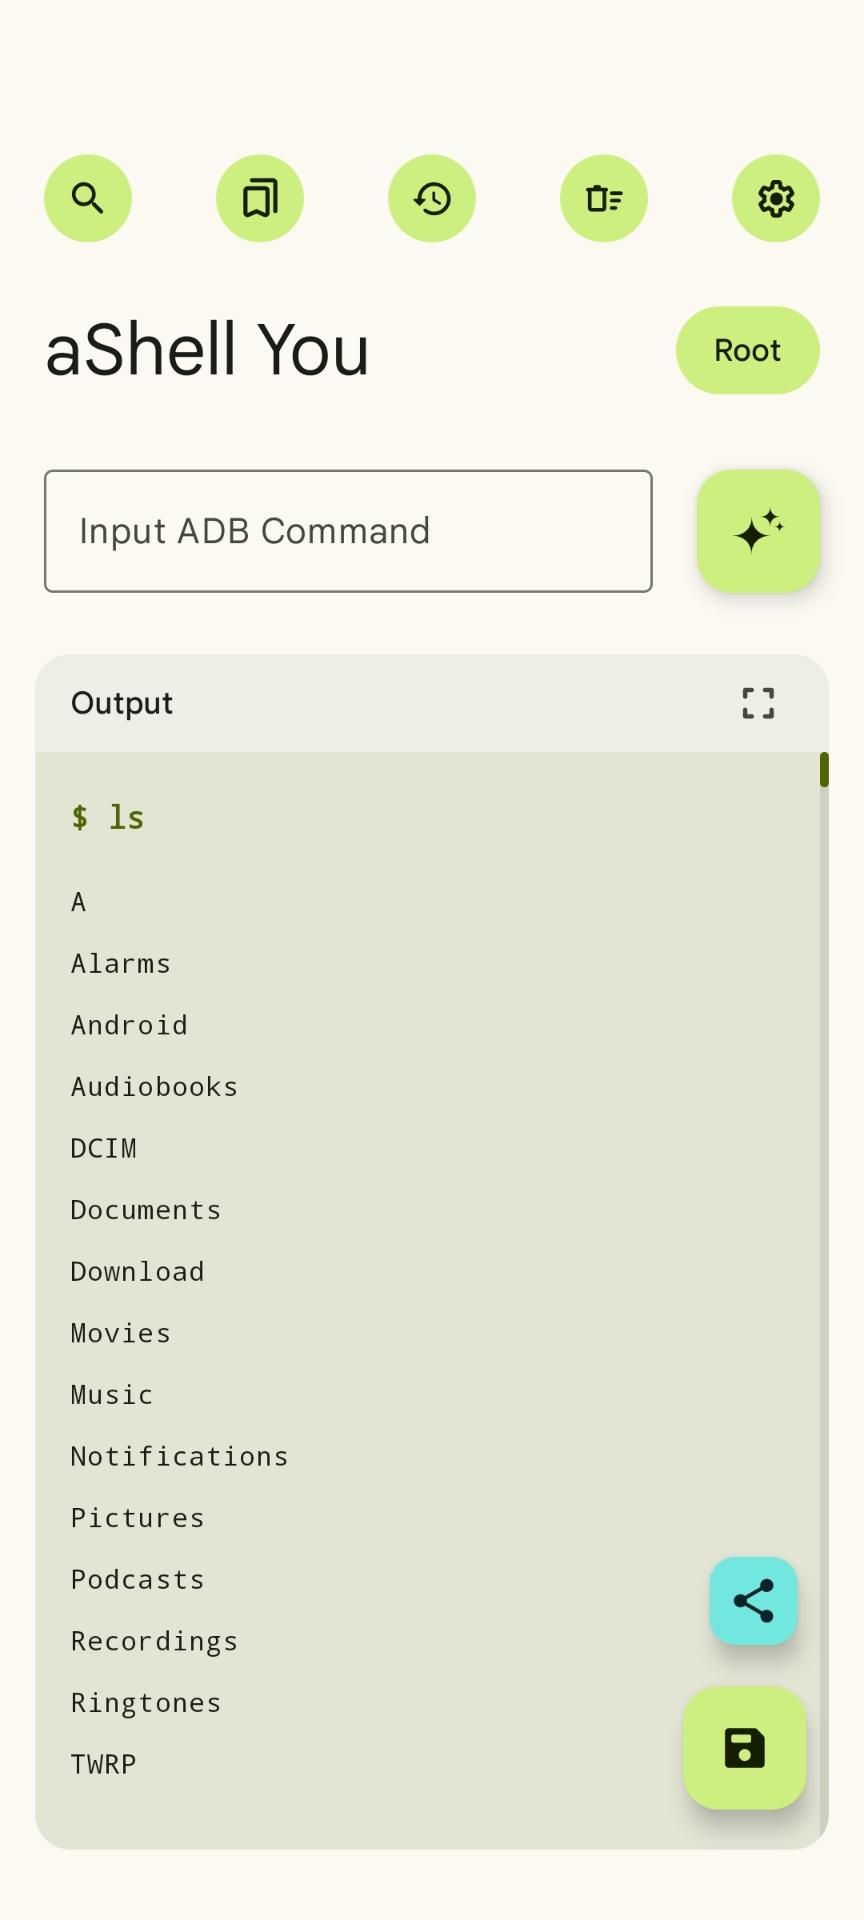
Task: Focus the Input ADB Command field
Action: point(348,531)
